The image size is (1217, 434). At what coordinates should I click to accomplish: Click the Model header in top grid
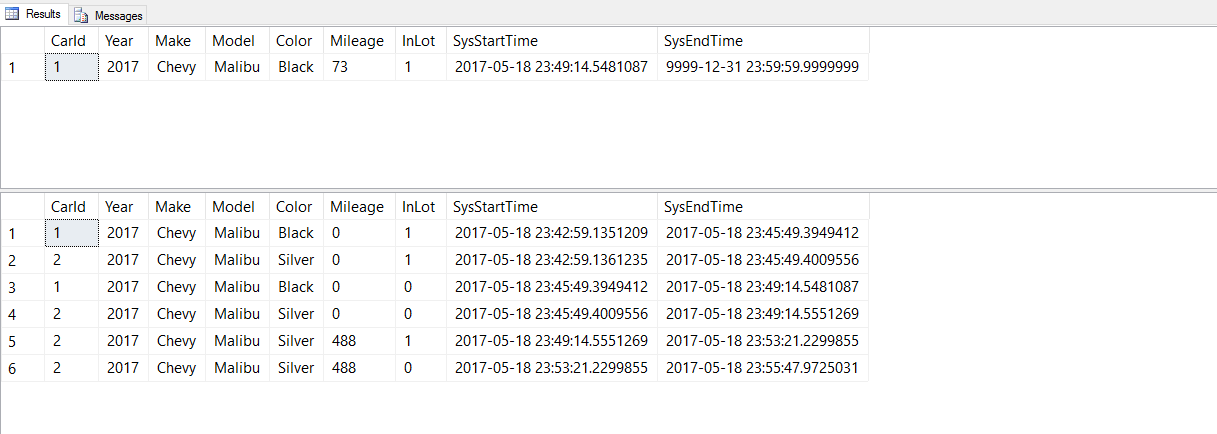pyautogui.click(x=234, y=41)
